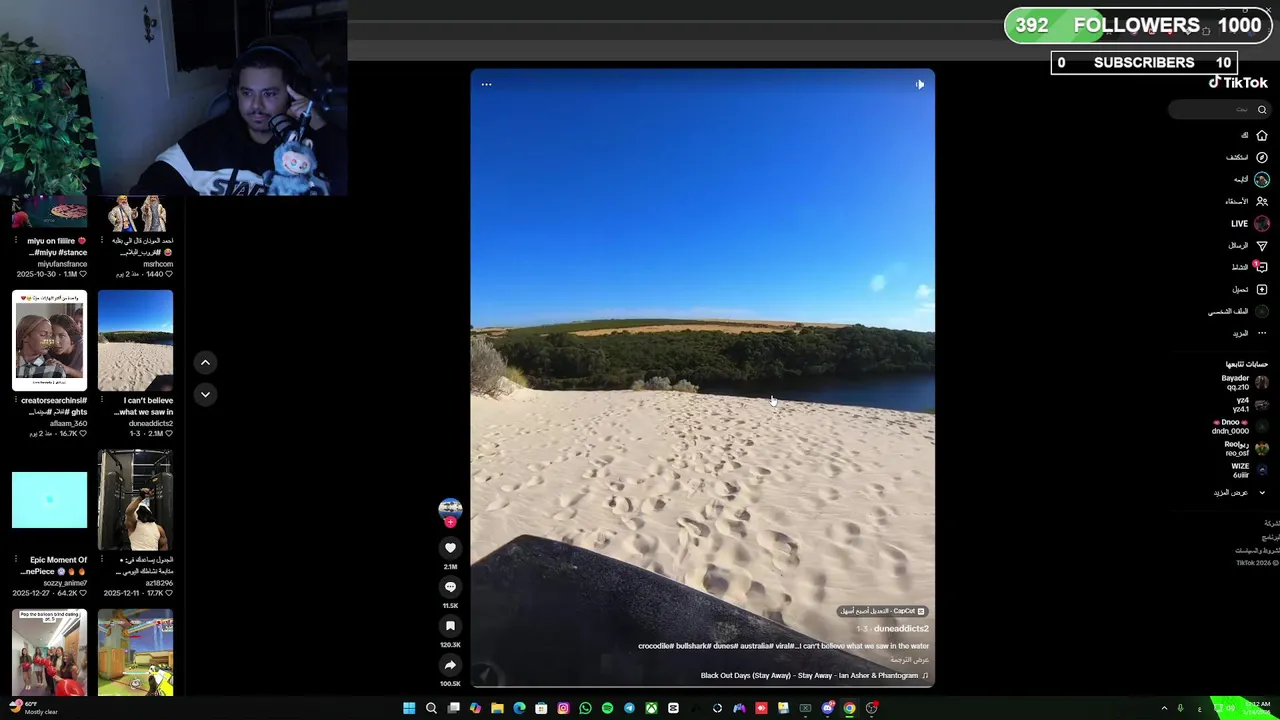
Task: Open Microsoft Edge from the taskbar
Action: [519, 708]
